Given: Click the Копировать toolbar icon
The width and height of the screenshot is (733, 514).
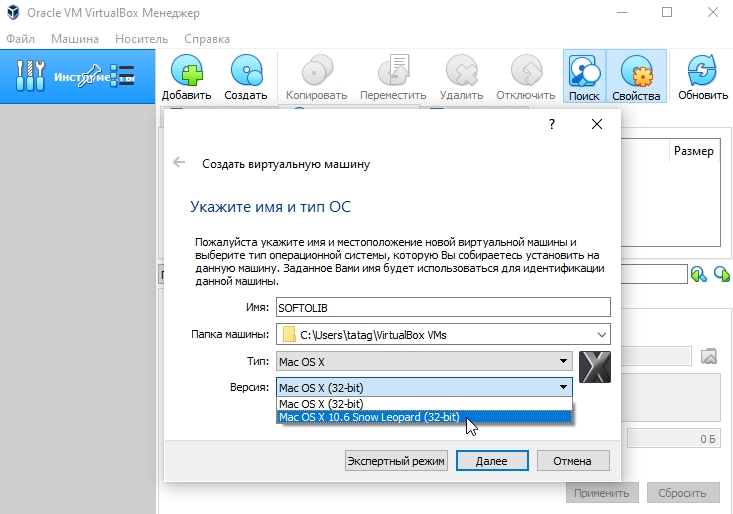Looking at the screenshot, I should pyautogui.click(x=316, y=70).
